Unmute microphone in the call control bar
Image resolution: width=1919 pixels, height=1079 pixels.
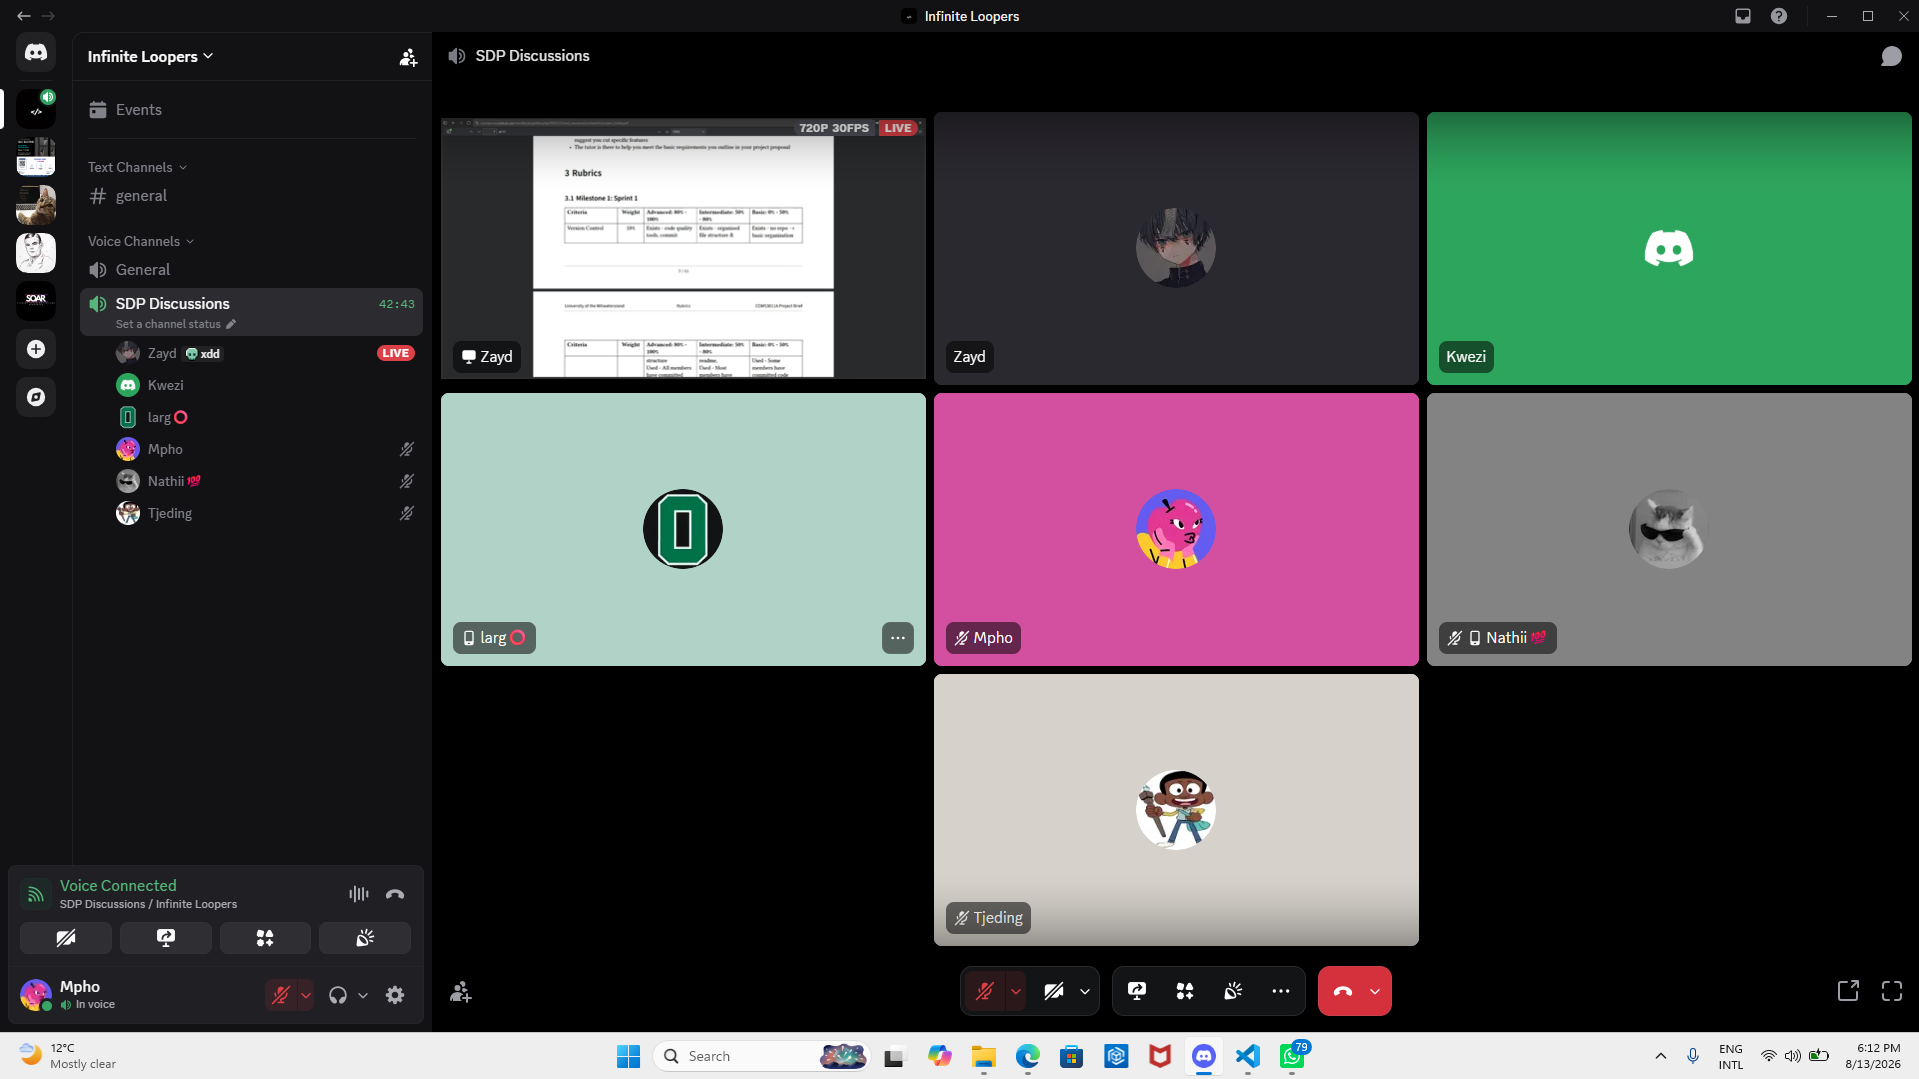point(985,991)
